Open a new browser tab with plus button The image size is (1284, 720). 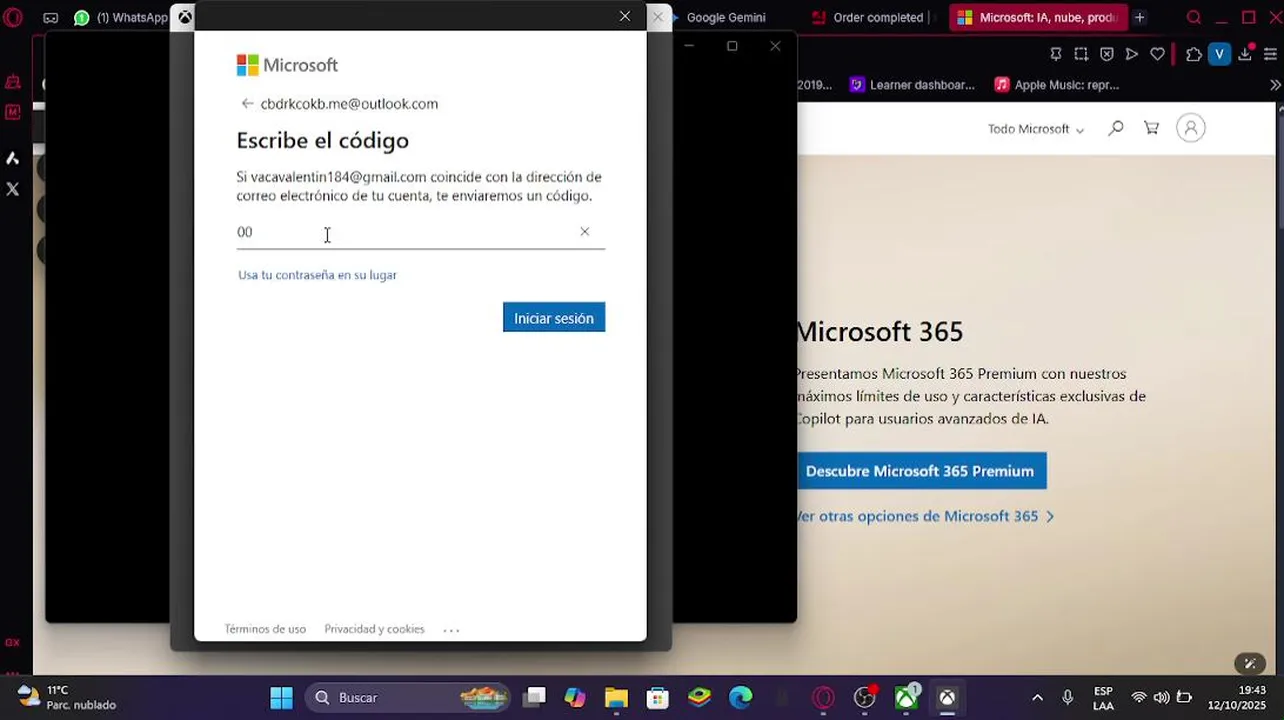tap(1140, 17)
